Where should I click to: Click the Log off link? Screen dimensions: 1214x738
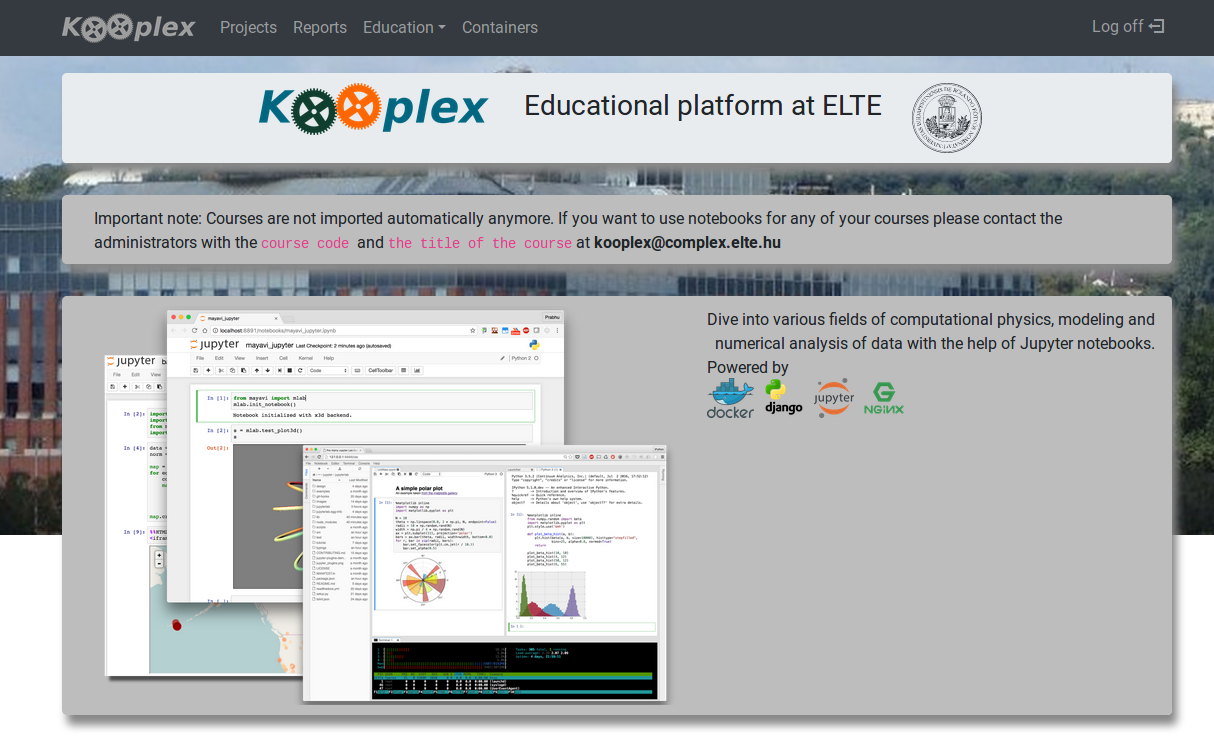click(x=1117, y=27)
